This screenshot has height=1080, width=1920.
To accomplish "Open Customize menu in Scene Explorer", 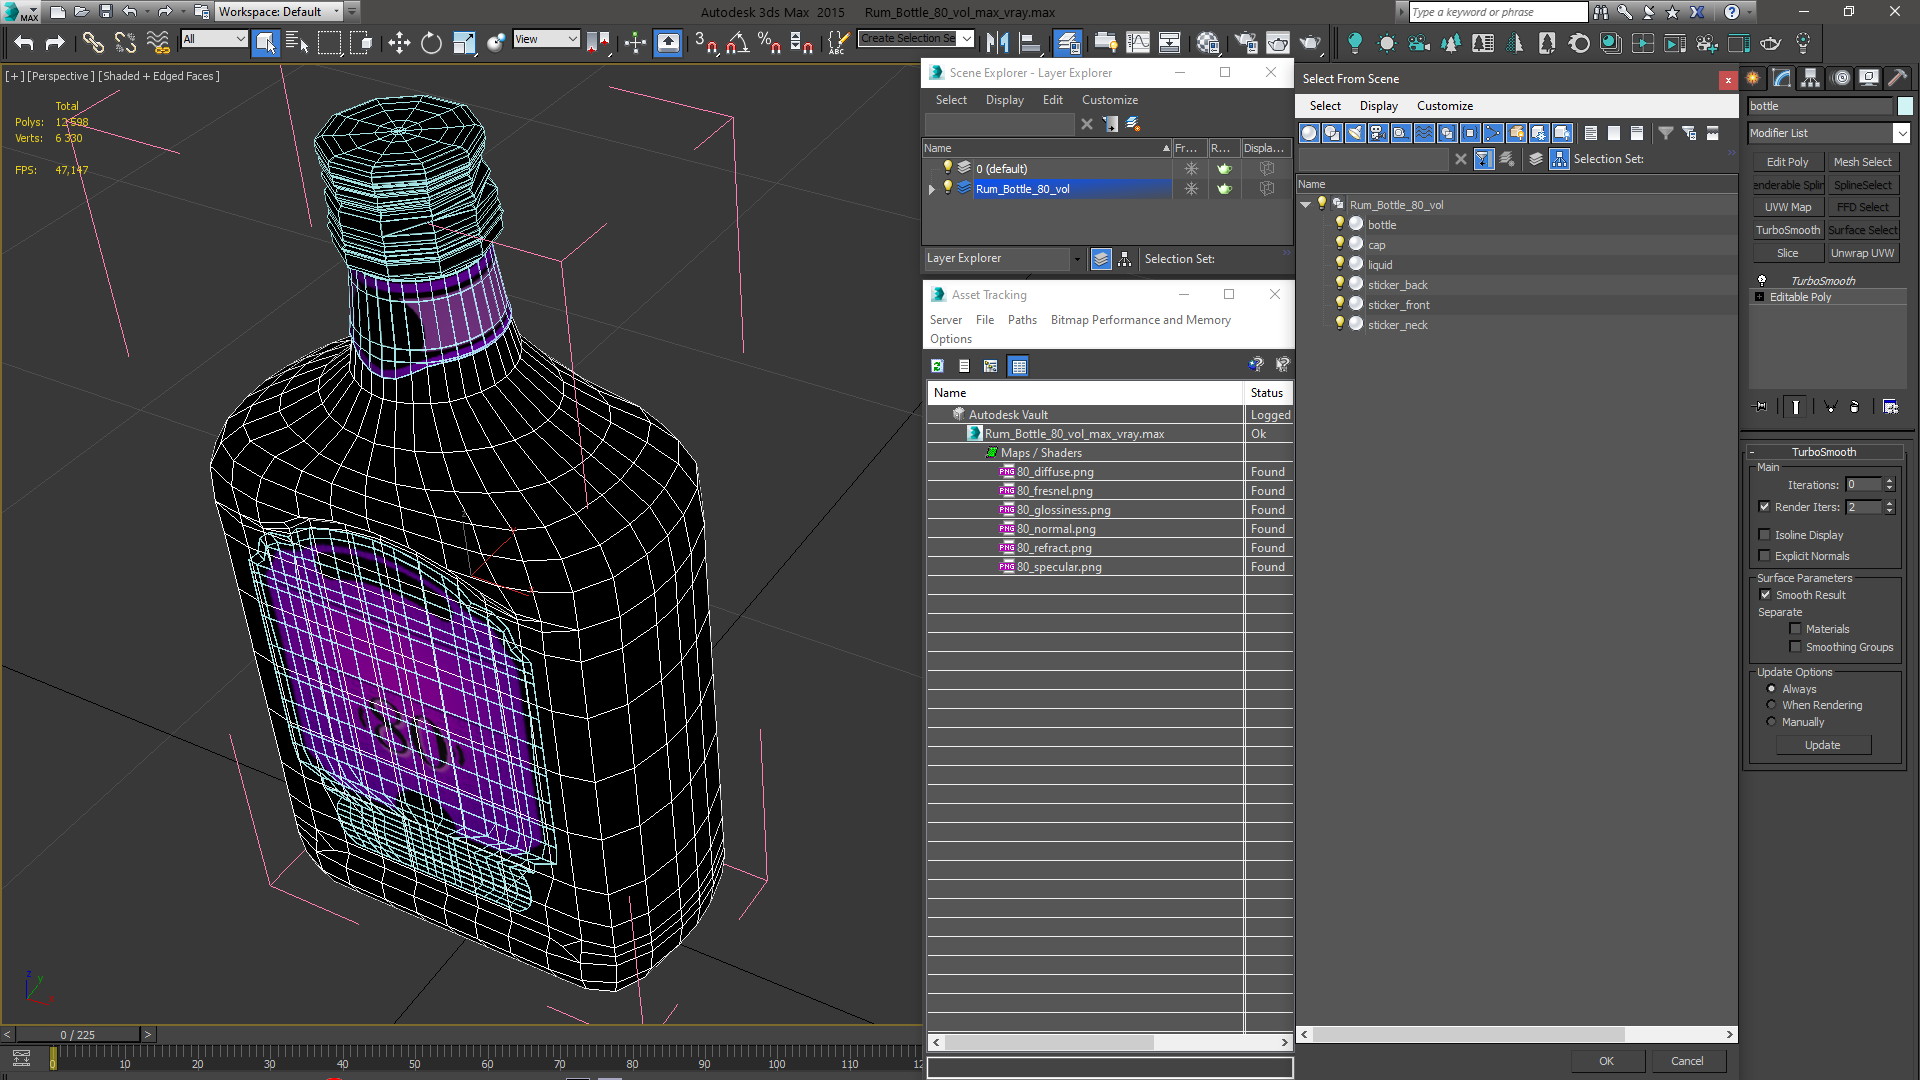I will 1109,100.
